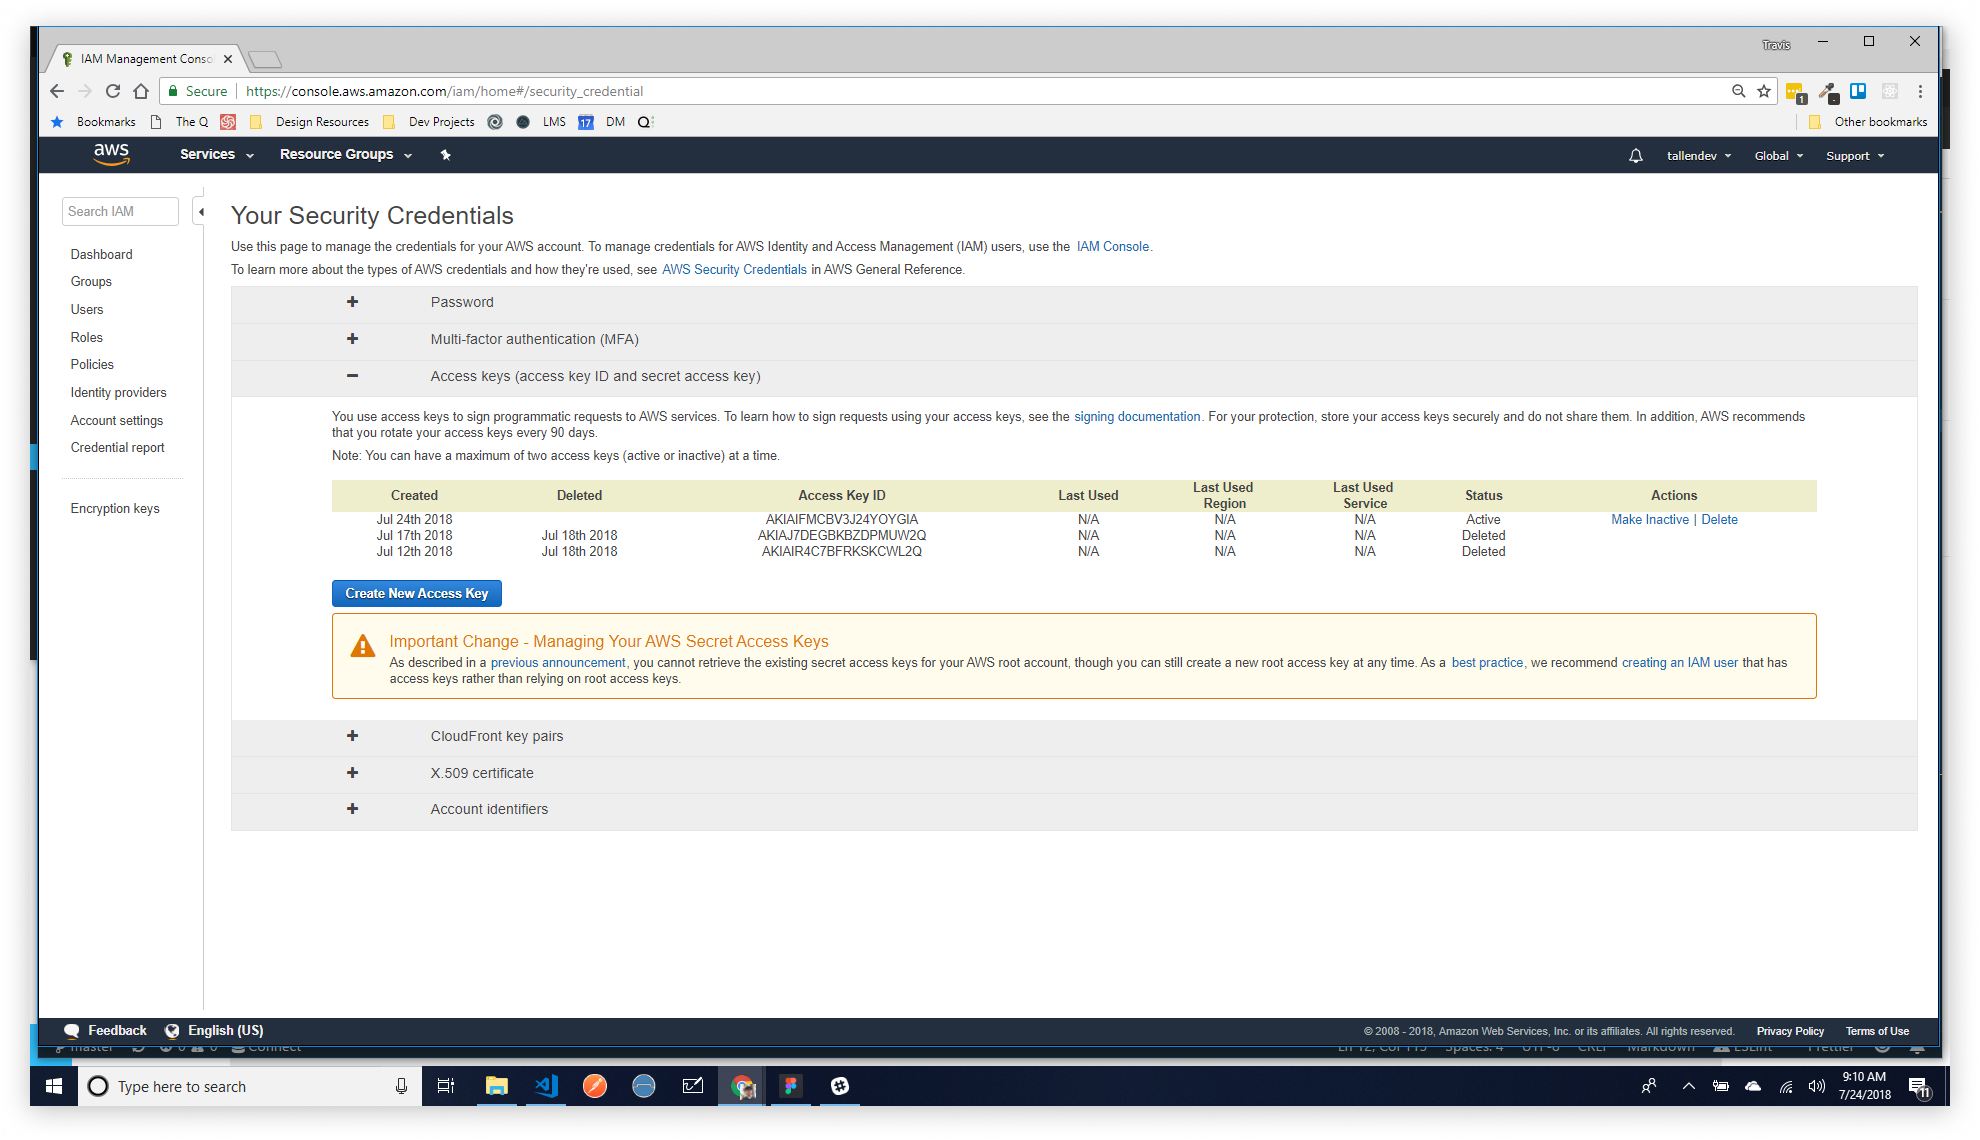This screenshot has height=1140, width=1980.
Task: Click the AWS logo home icon
Action: coord(111,154)
